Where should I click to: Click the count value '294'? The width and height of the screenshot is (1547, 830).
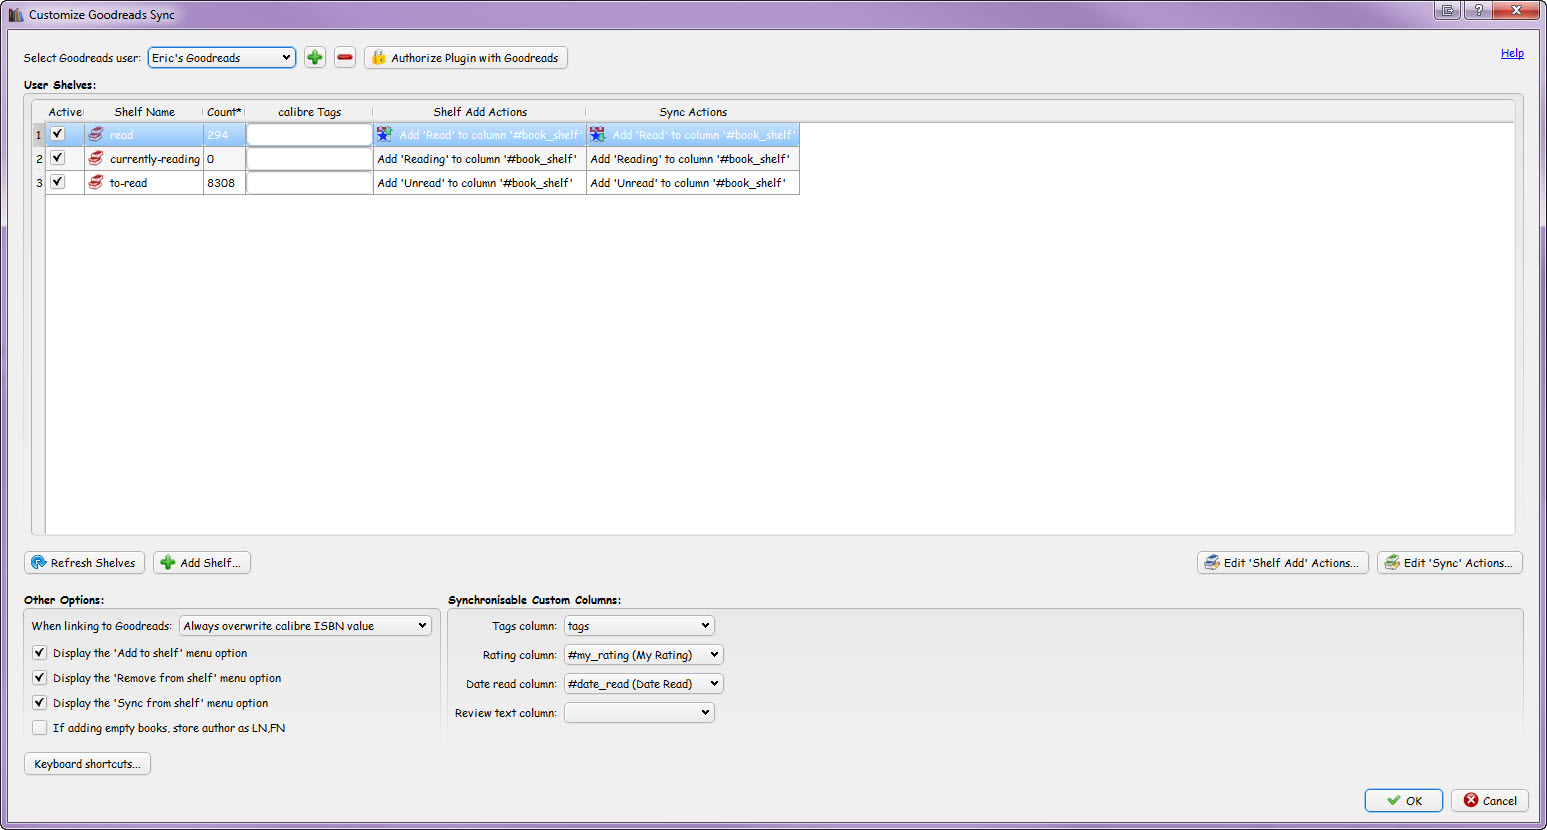click(218, 135)
